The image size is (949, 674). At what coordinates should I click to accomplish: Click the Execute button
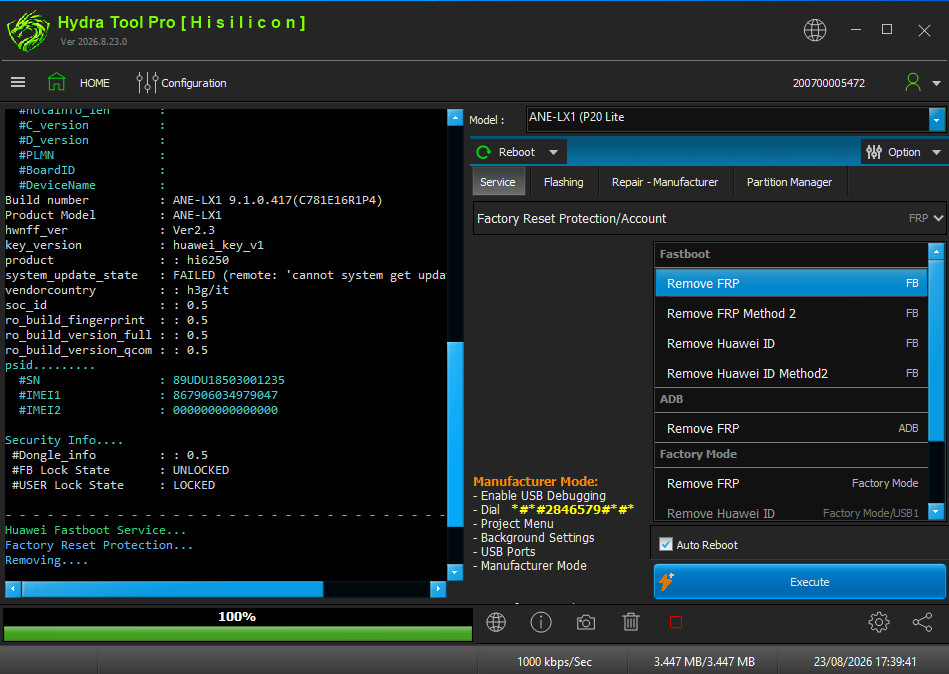[800, 581]
